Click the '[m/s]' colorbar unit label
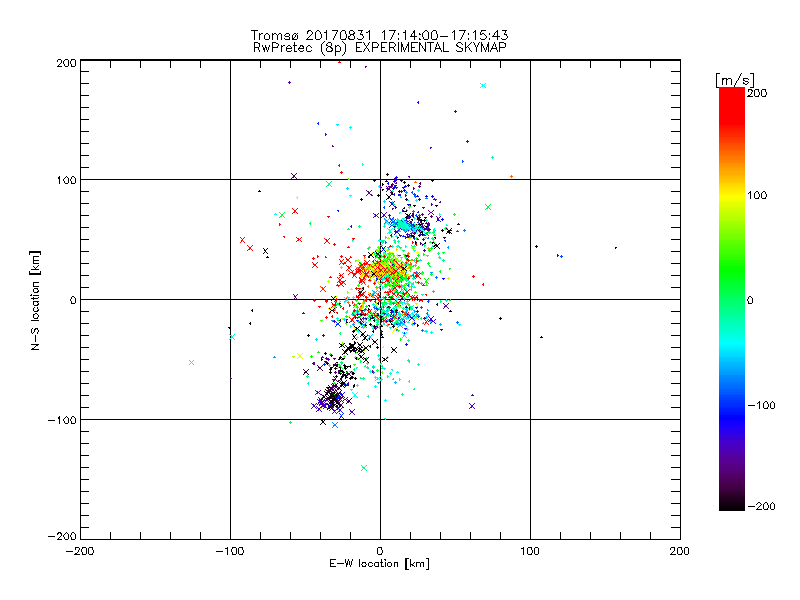800x600 pixels. (x=735, y=80)
